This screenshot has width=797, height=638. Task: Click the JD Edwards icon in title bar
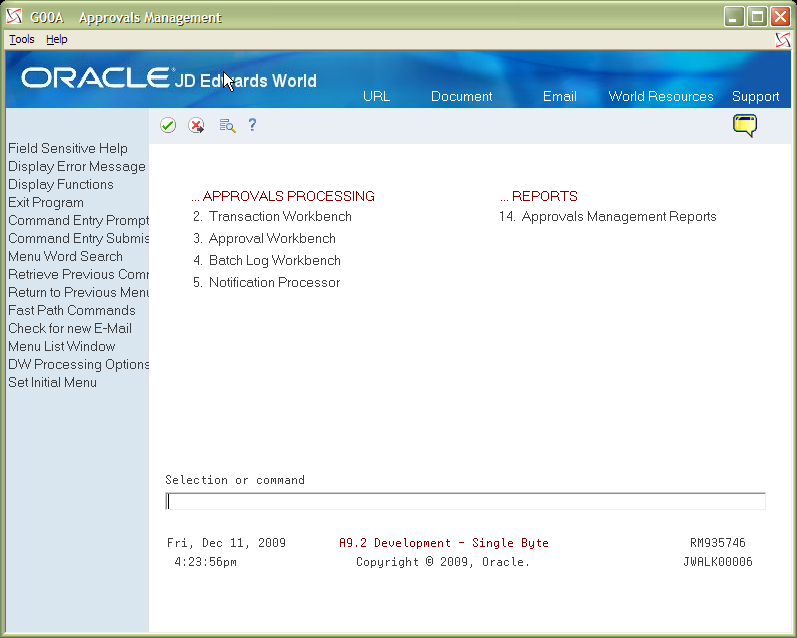(14, 17)
